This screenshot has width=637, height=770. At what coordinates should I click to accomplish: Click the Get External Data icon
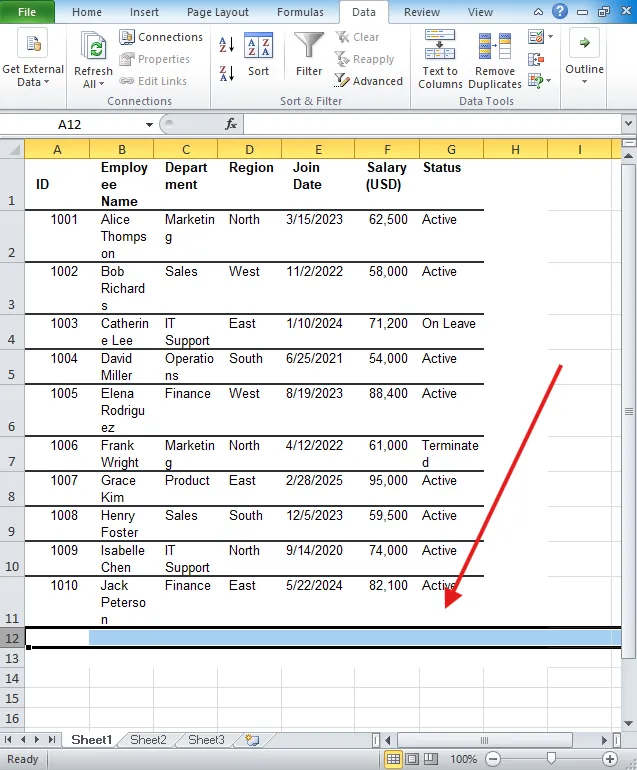coord(33,43)
